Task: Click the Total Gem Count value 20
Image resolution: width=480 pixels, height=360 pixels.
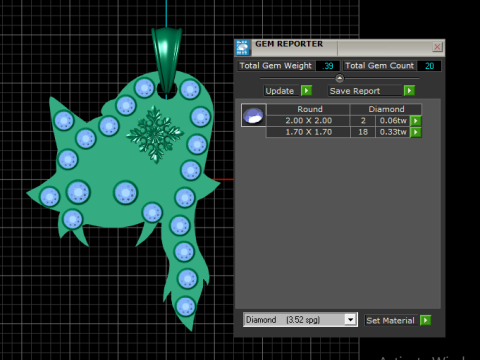Action: click(429, 66)
